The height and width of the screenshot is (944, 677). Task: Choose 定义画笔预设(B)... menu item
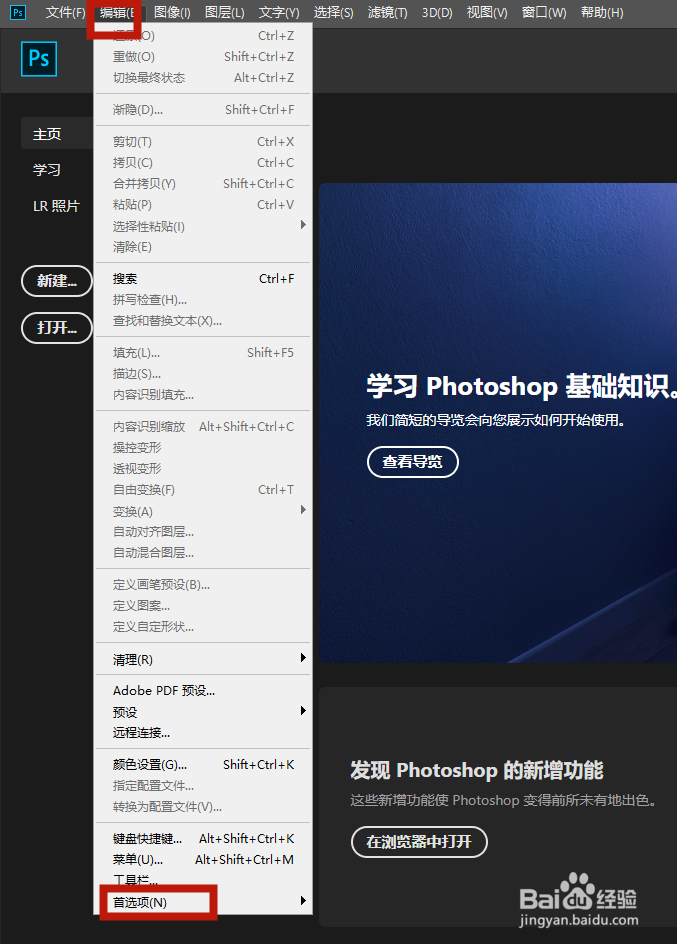(203, 585)
